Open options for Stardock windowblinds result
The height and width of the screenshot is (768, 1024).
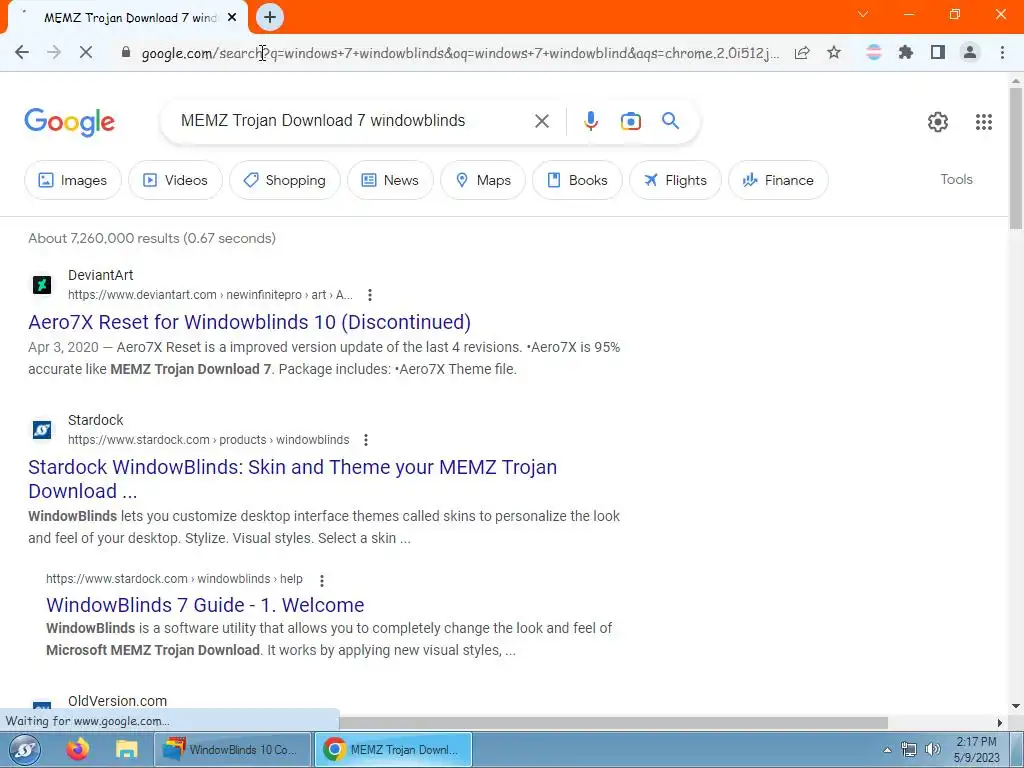tap(366, 440)
